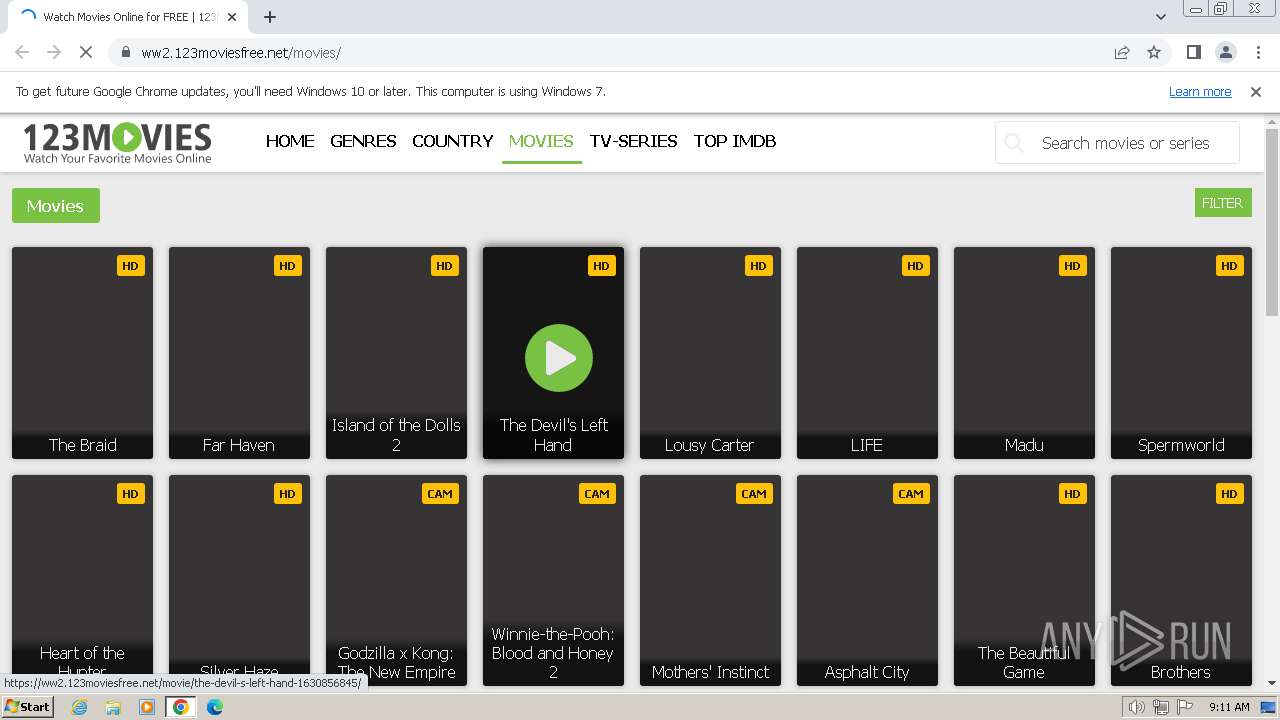Switch to Chrome in taskbar
The height and width of the screenshot is (720, 1280).
pos(181,707)
